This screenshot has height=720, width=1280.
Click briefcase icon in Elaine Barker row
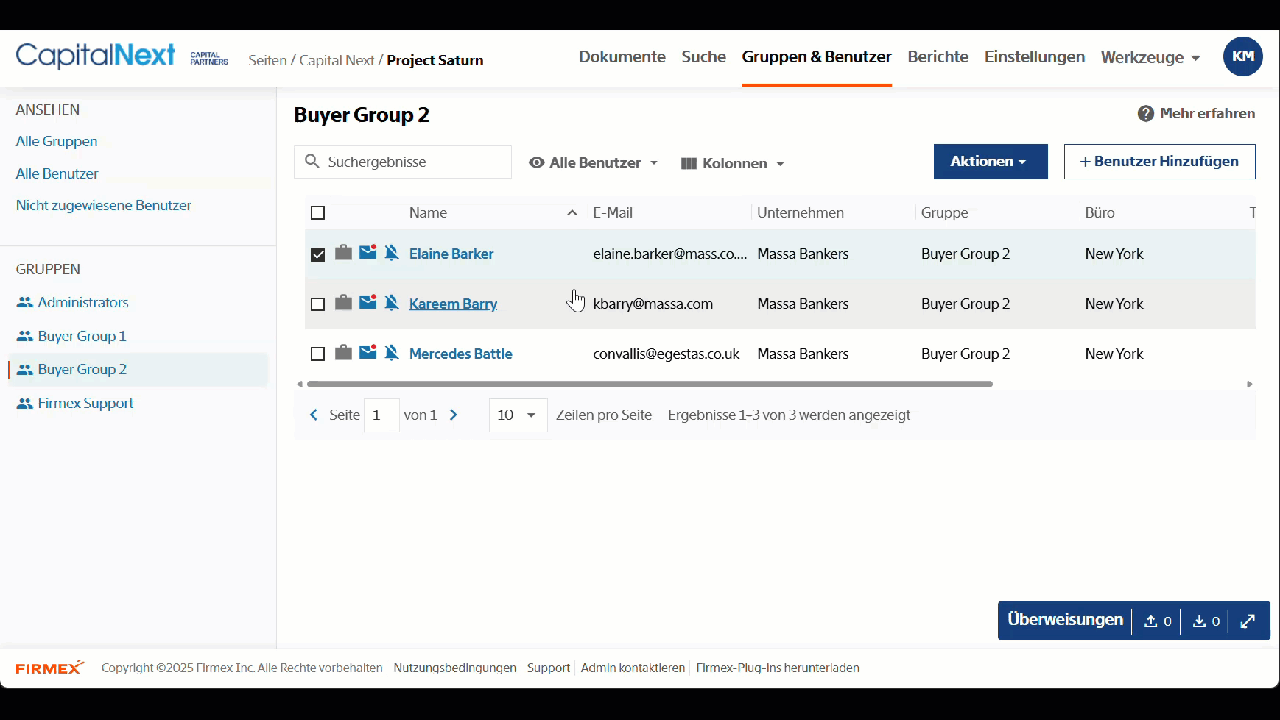click(343, 253)
